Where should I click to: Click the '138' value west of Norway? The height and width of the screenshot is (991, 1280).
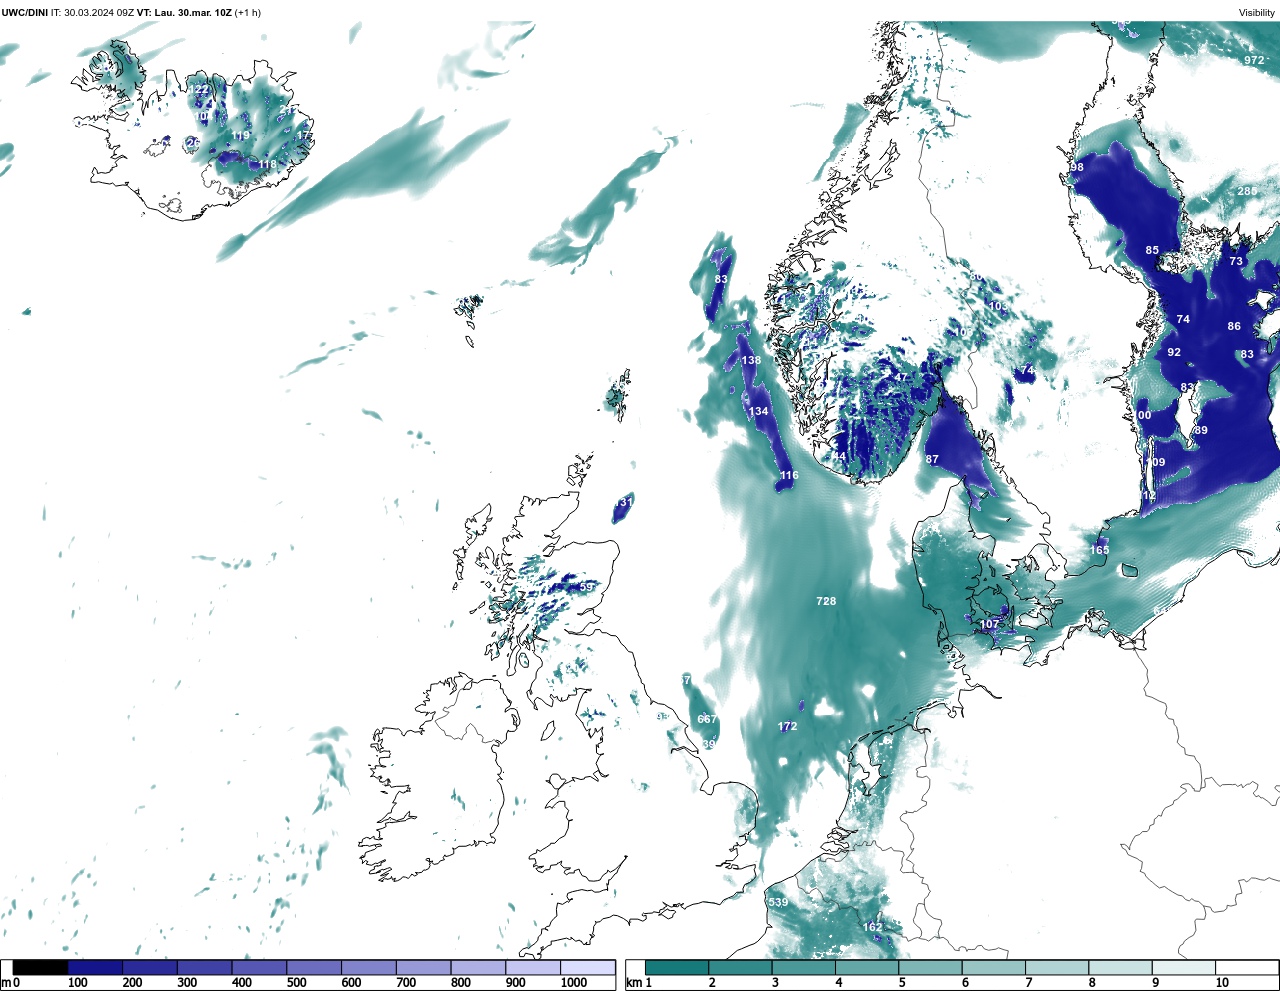[751, 360]
